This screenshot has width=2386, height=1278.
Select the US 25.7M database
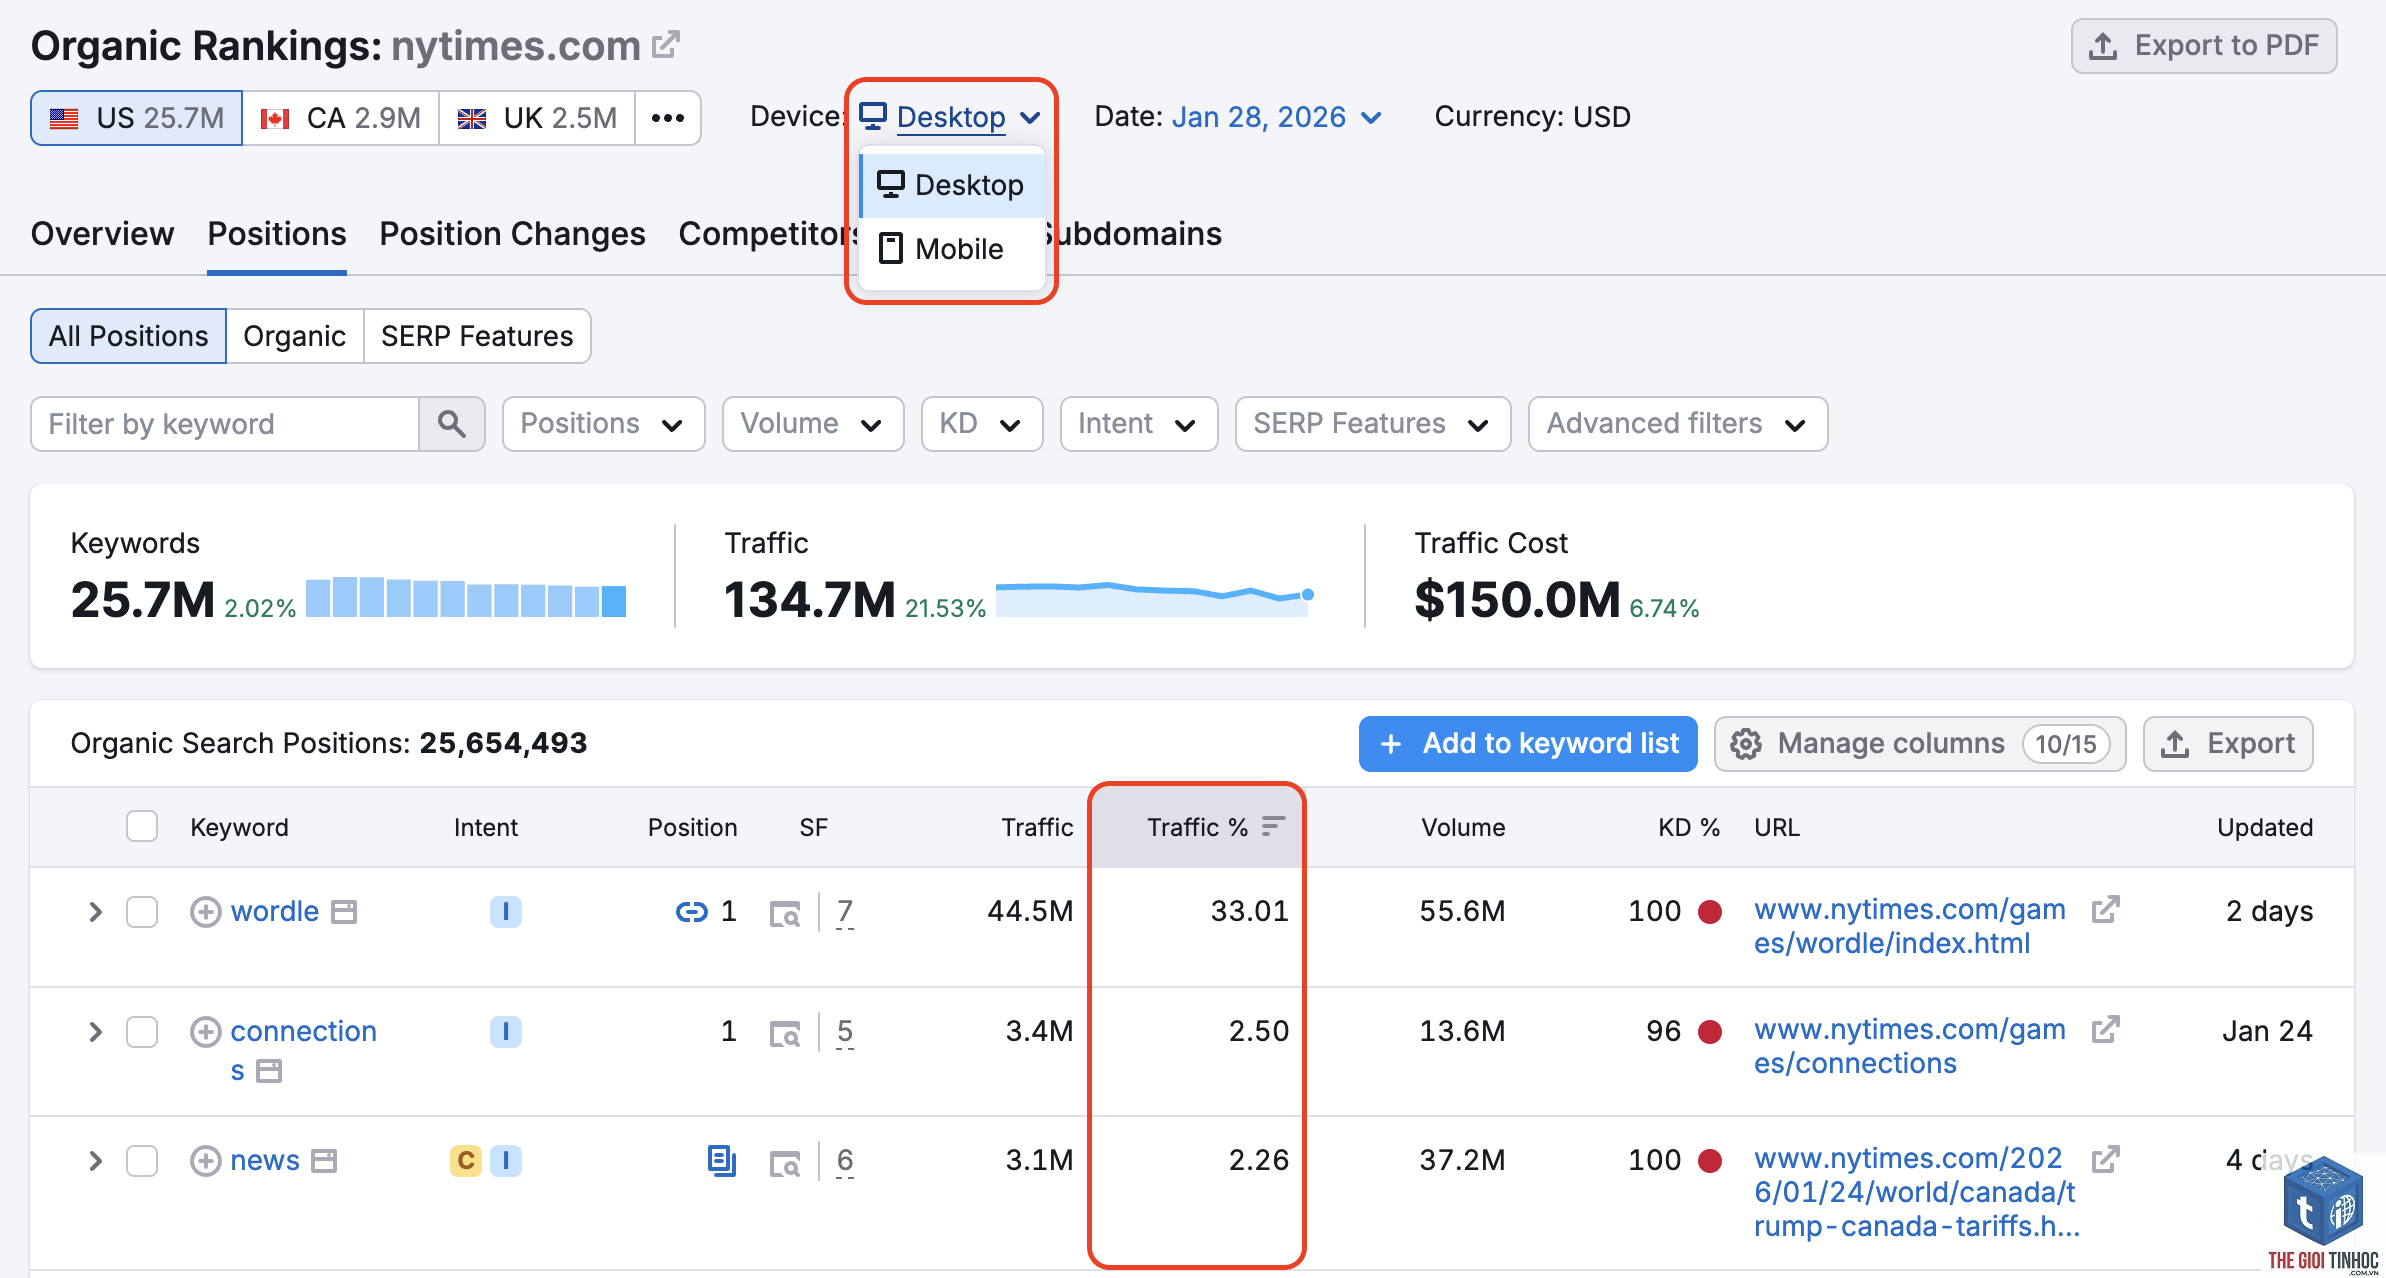pos(137,118)
